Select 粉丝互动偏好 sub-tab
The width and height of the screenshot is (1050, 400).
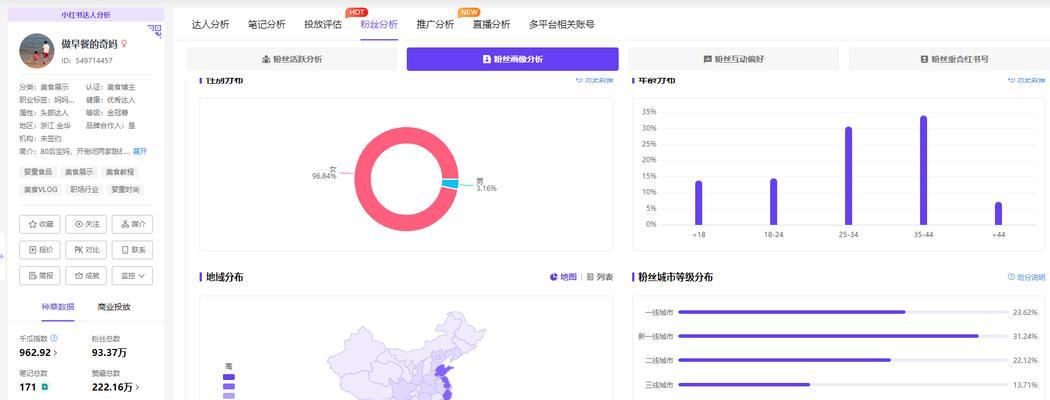click(733, 59)
